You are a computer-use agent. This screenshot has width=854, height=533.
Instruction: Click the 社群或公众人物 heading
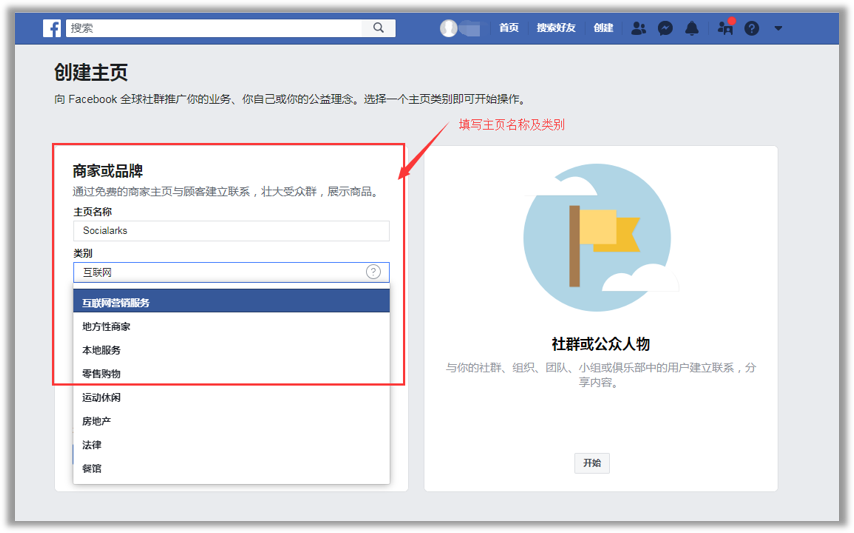tap(601, 344)
